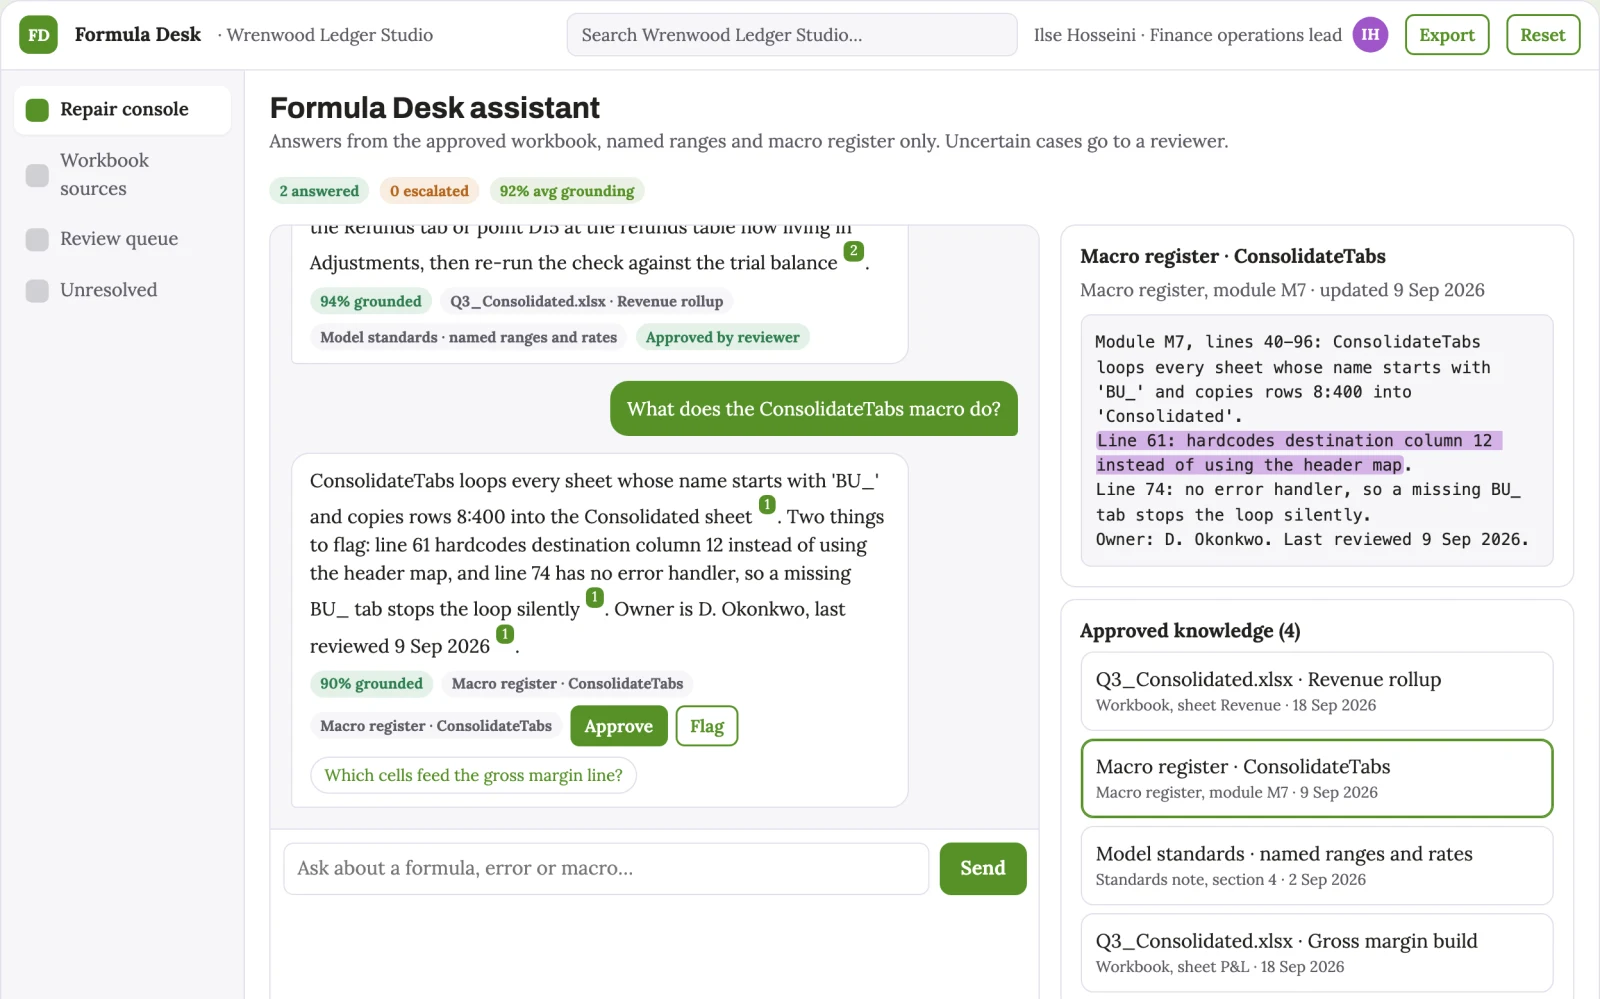Click the FD Formula Desk logo icon

[38, 35]
